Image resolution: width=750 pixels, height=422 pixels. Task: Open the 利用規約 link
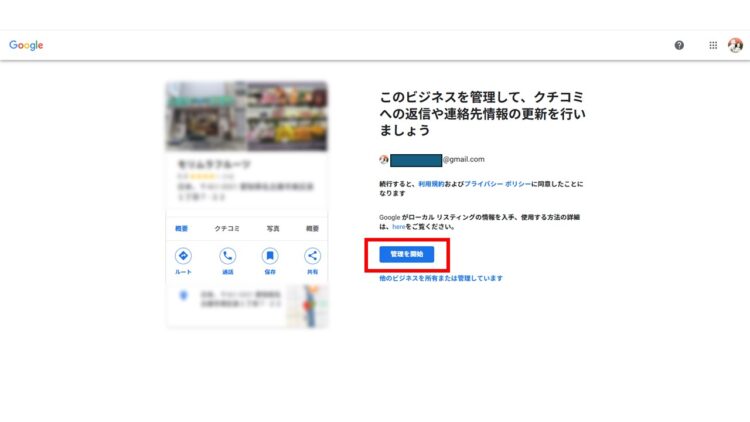(431, 184)
